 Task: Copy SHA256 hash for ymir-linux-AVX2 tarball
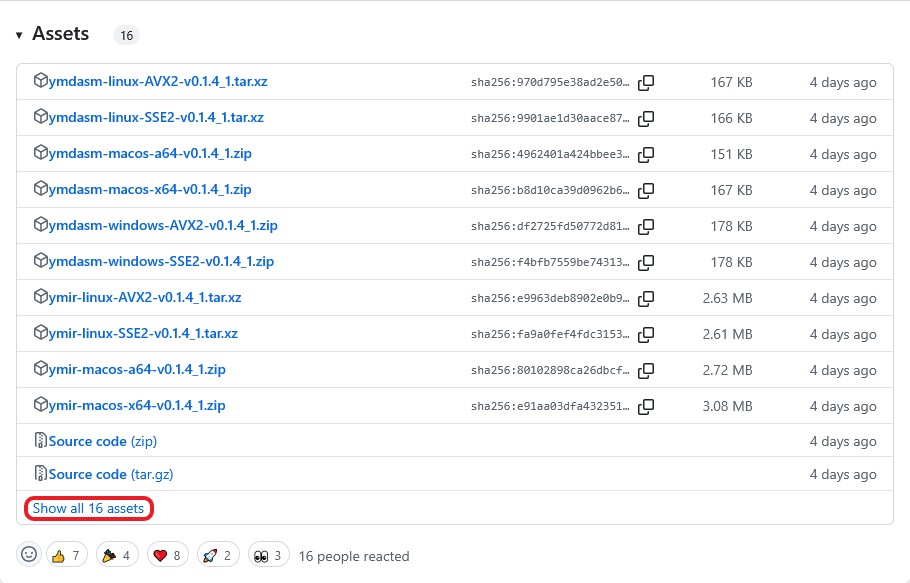646,298
